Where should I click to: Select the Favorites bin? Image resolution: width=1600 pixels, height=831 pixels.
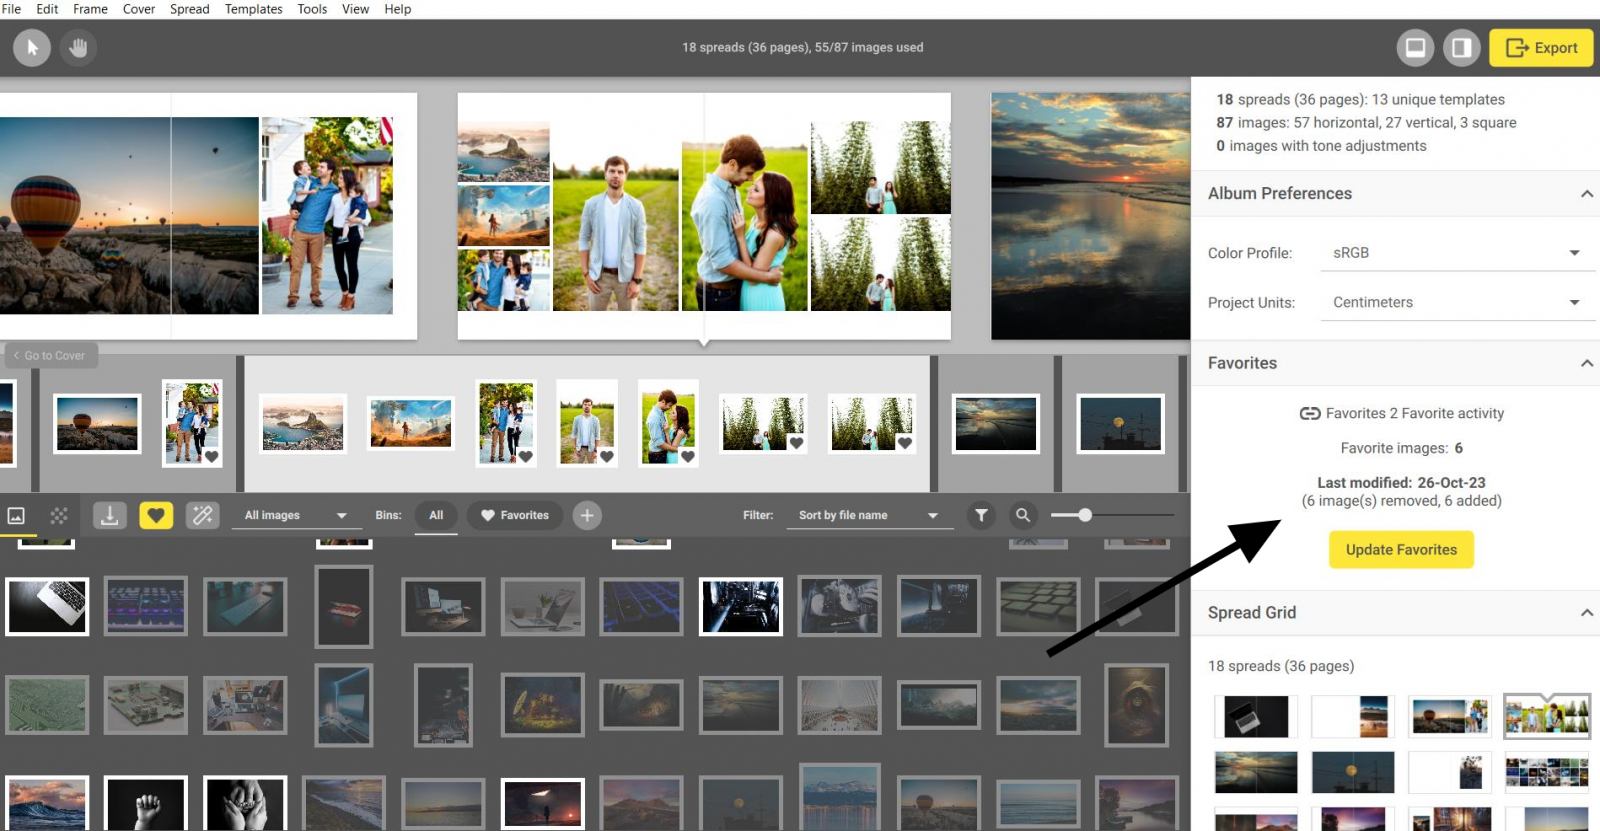(x=515, y=516)
